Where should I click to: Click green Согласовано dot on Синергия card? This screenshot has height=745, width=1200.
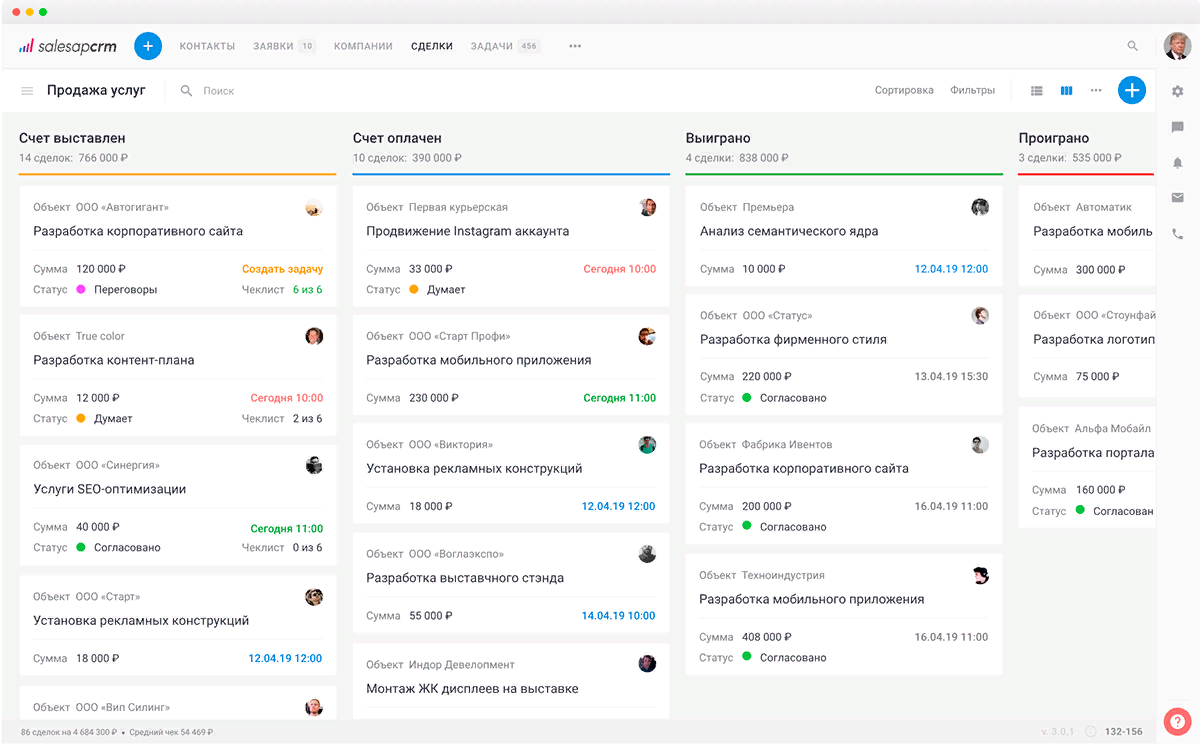pyautogui.click(x=81, y=547)
